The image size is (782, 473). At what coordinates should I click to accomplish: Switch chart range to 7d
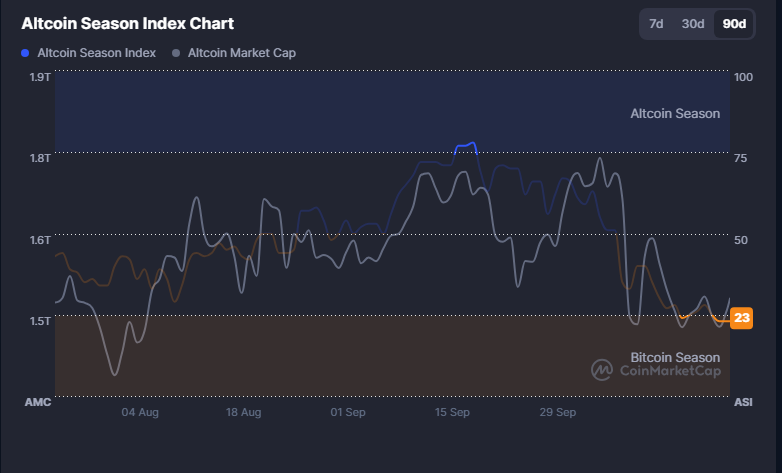[x=656, y=24]
